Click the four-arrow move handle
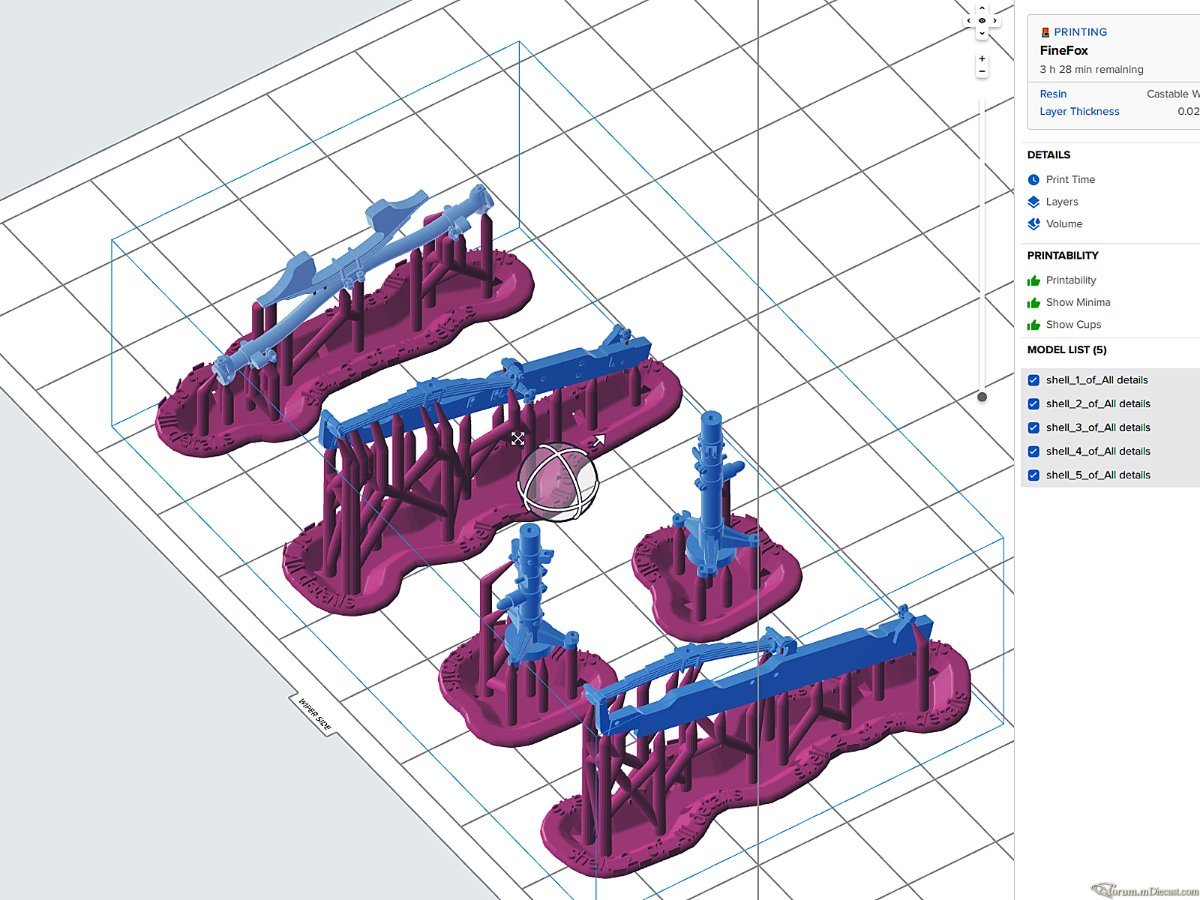 (x=518, y=439)
